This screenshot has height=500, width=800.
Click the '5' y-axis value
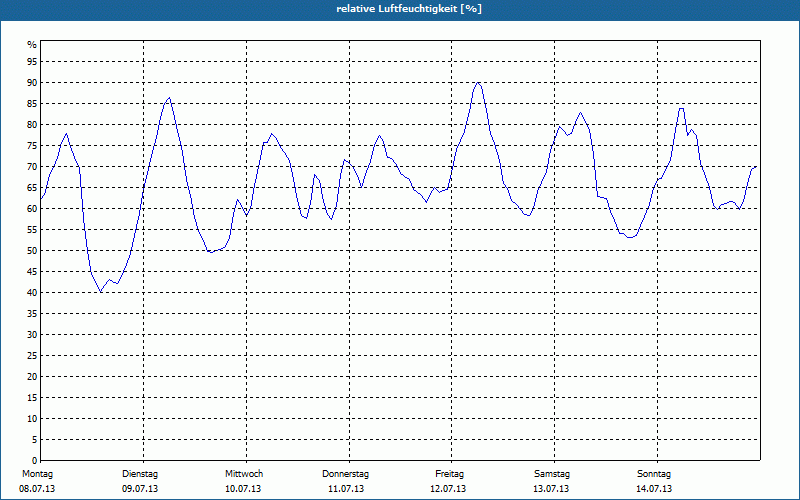click(x=35, y=439)
